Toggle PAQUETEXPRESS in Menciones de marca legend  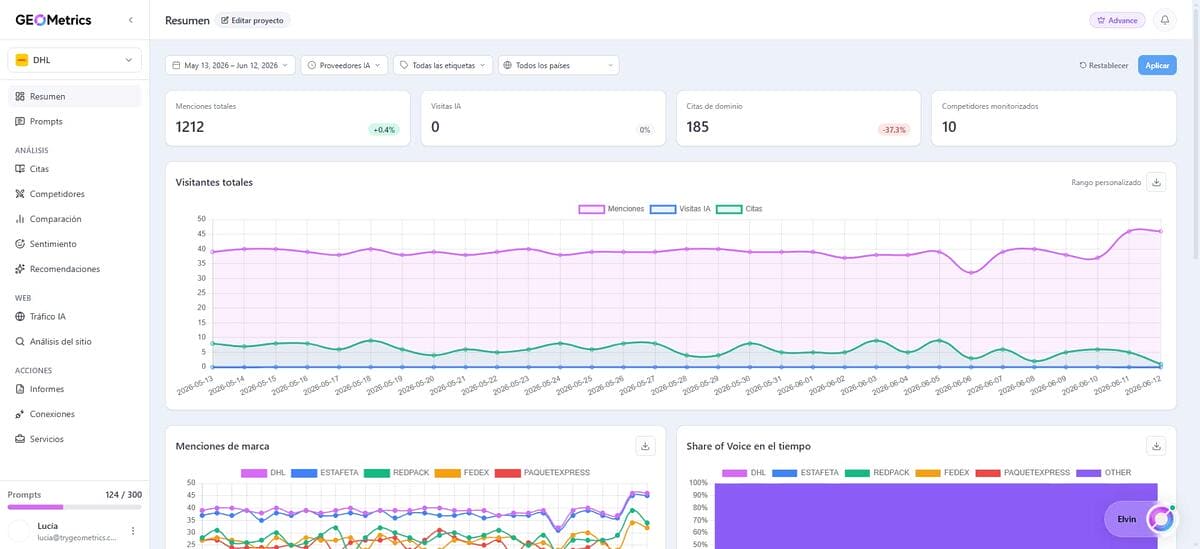[542, 472]
